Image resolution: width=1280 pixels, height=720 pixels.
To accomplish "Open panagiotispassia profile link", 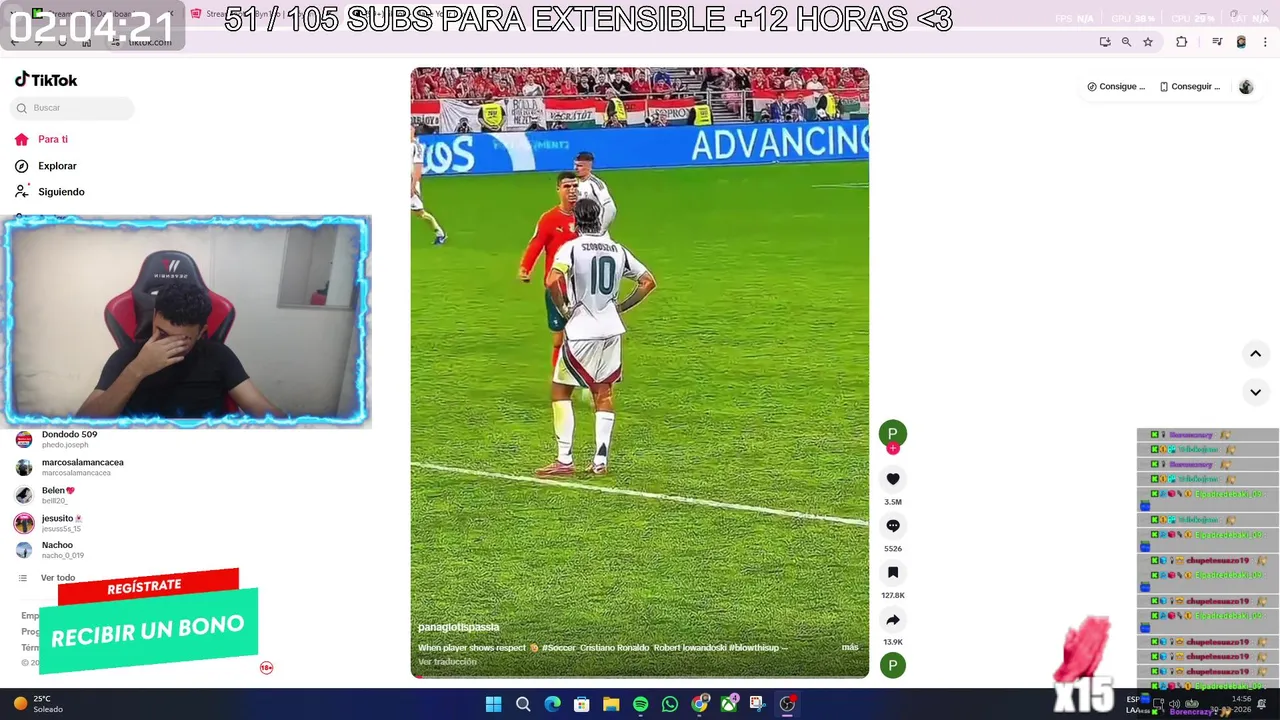I will click(458, 627).
